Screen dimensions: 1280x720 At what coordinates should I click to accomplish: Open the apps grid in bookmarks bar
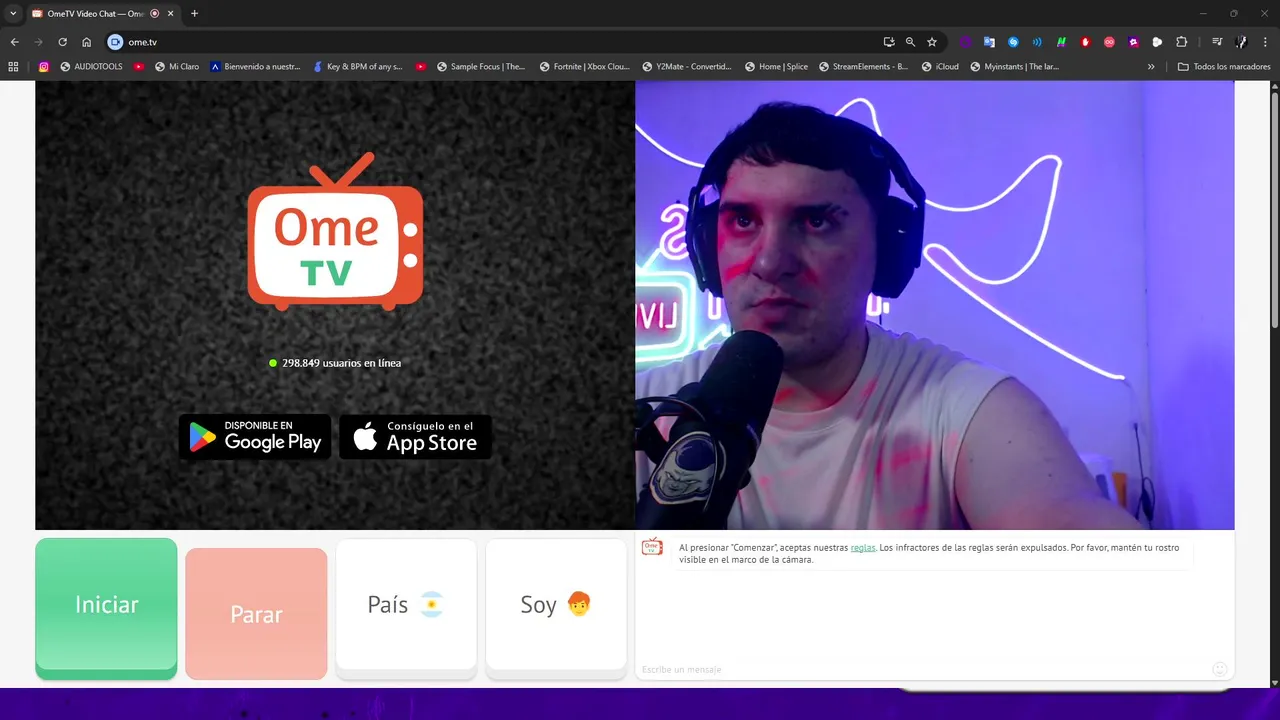(x=13, y=67)
